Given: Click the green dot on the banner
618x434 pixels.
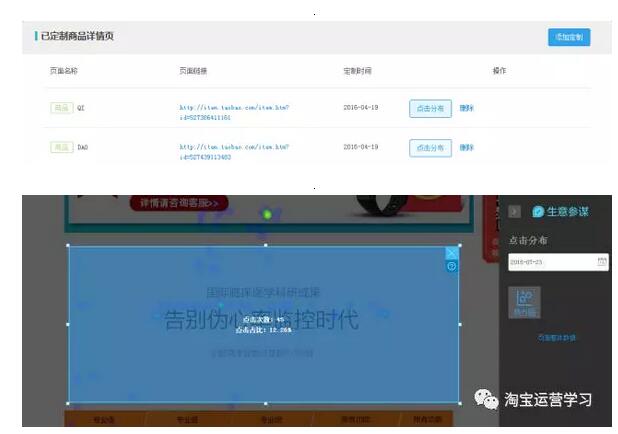Looking at the screenshot, I should [266, 213].
